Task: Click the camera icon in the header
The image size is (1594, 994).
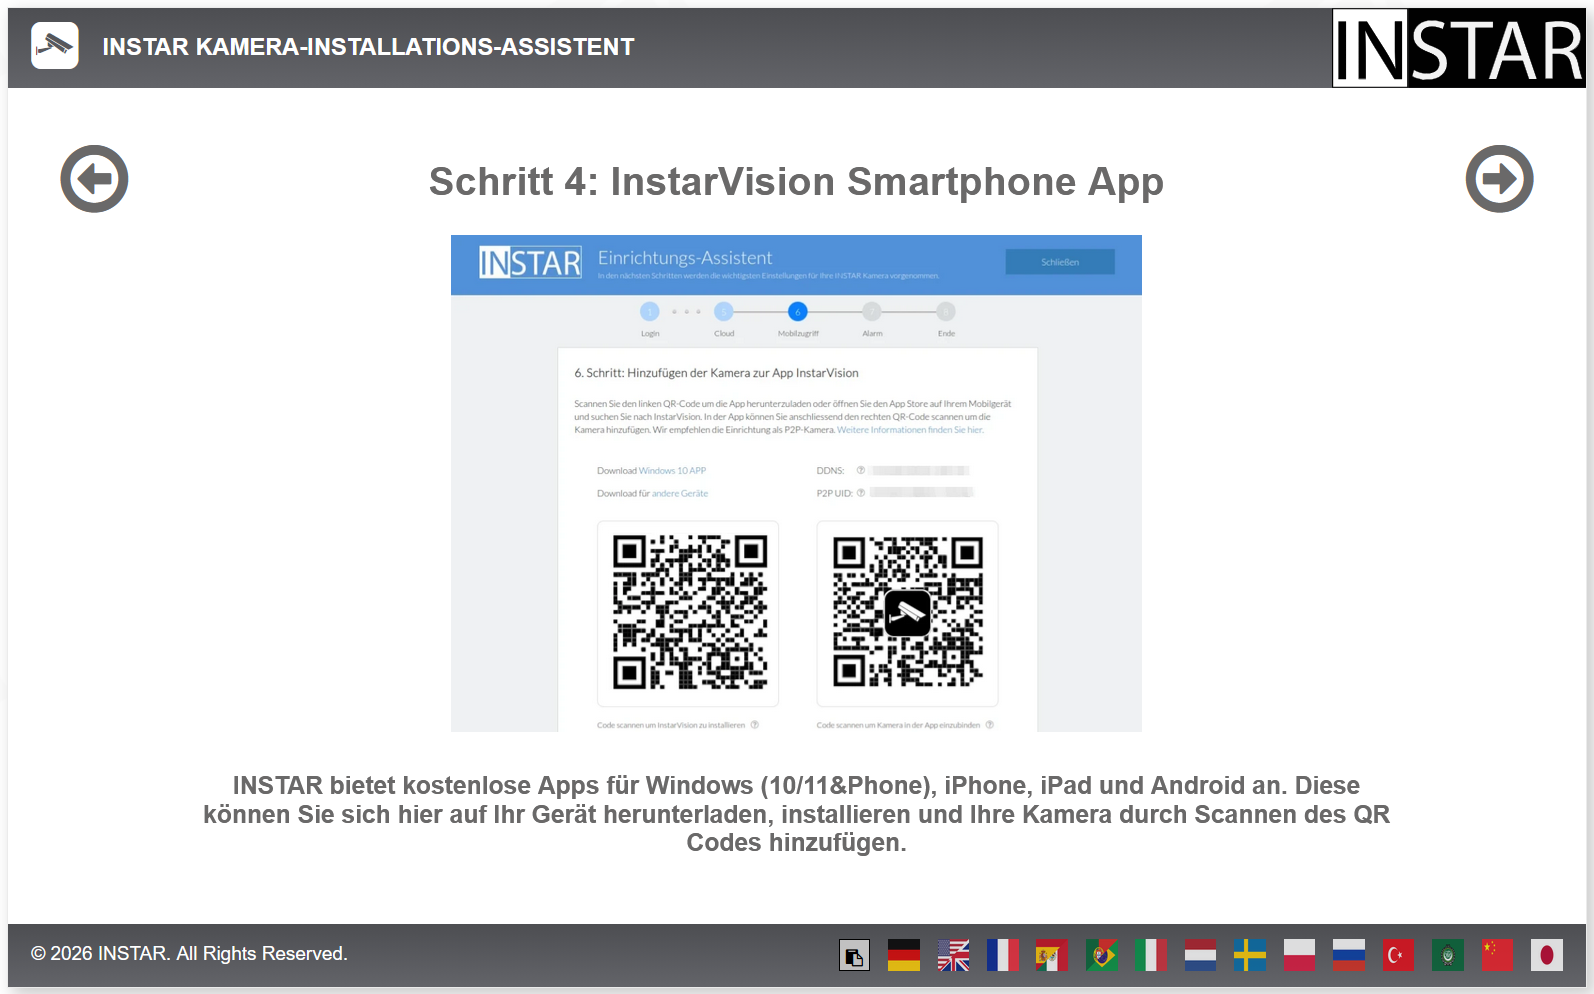Action: (55, 46)
